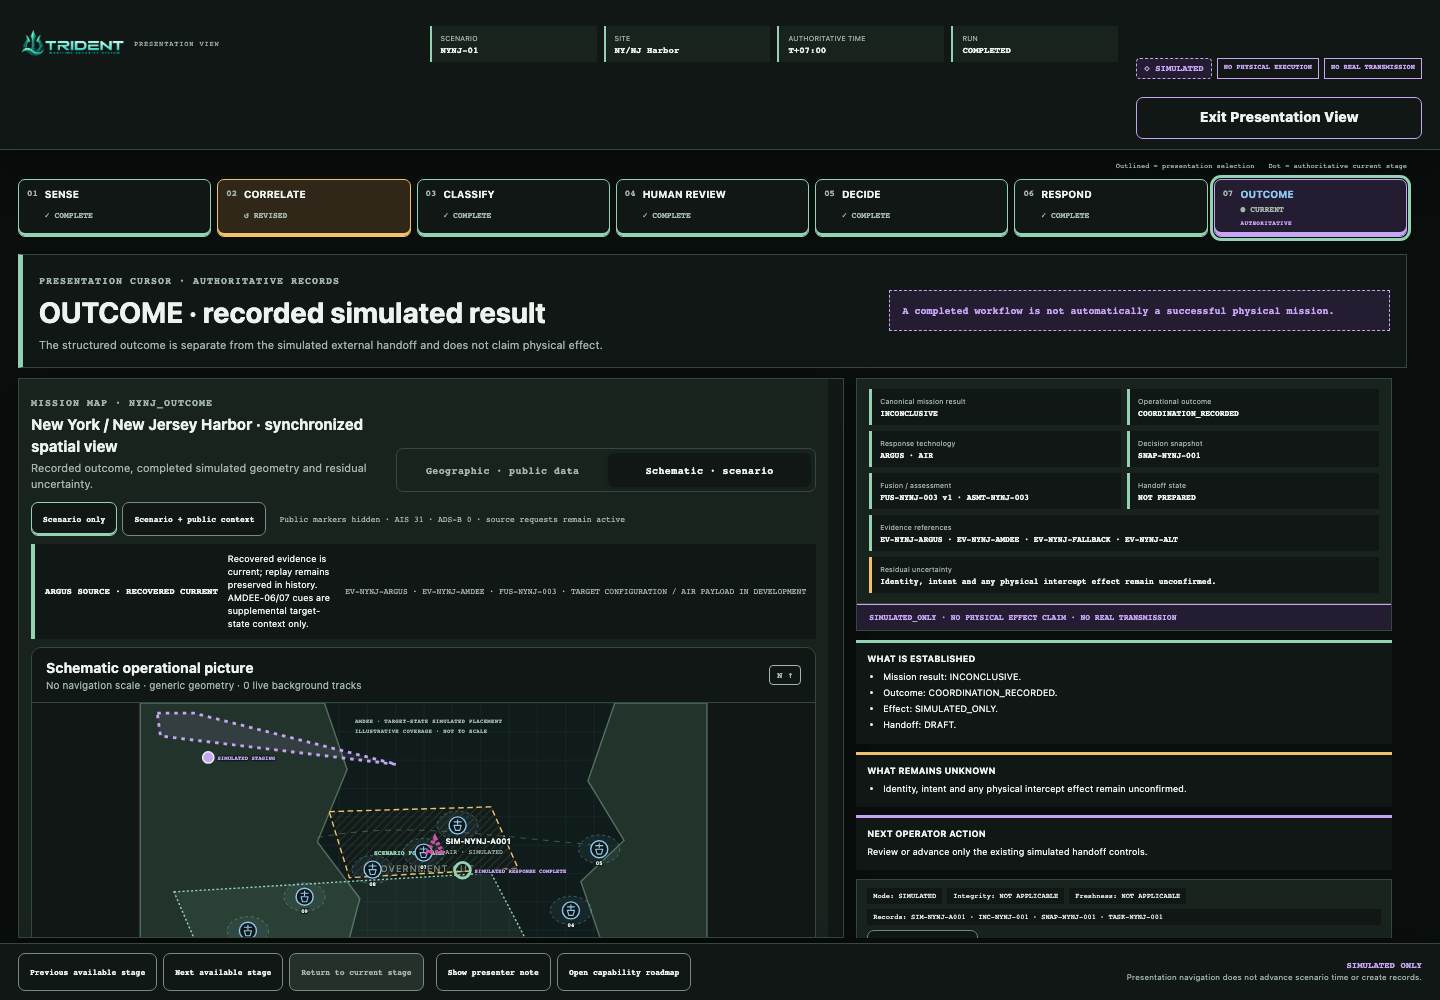This screenshot has width=1440, height=1000.
Task: Click Exit Presentation View
Action: coord(1279,118)
